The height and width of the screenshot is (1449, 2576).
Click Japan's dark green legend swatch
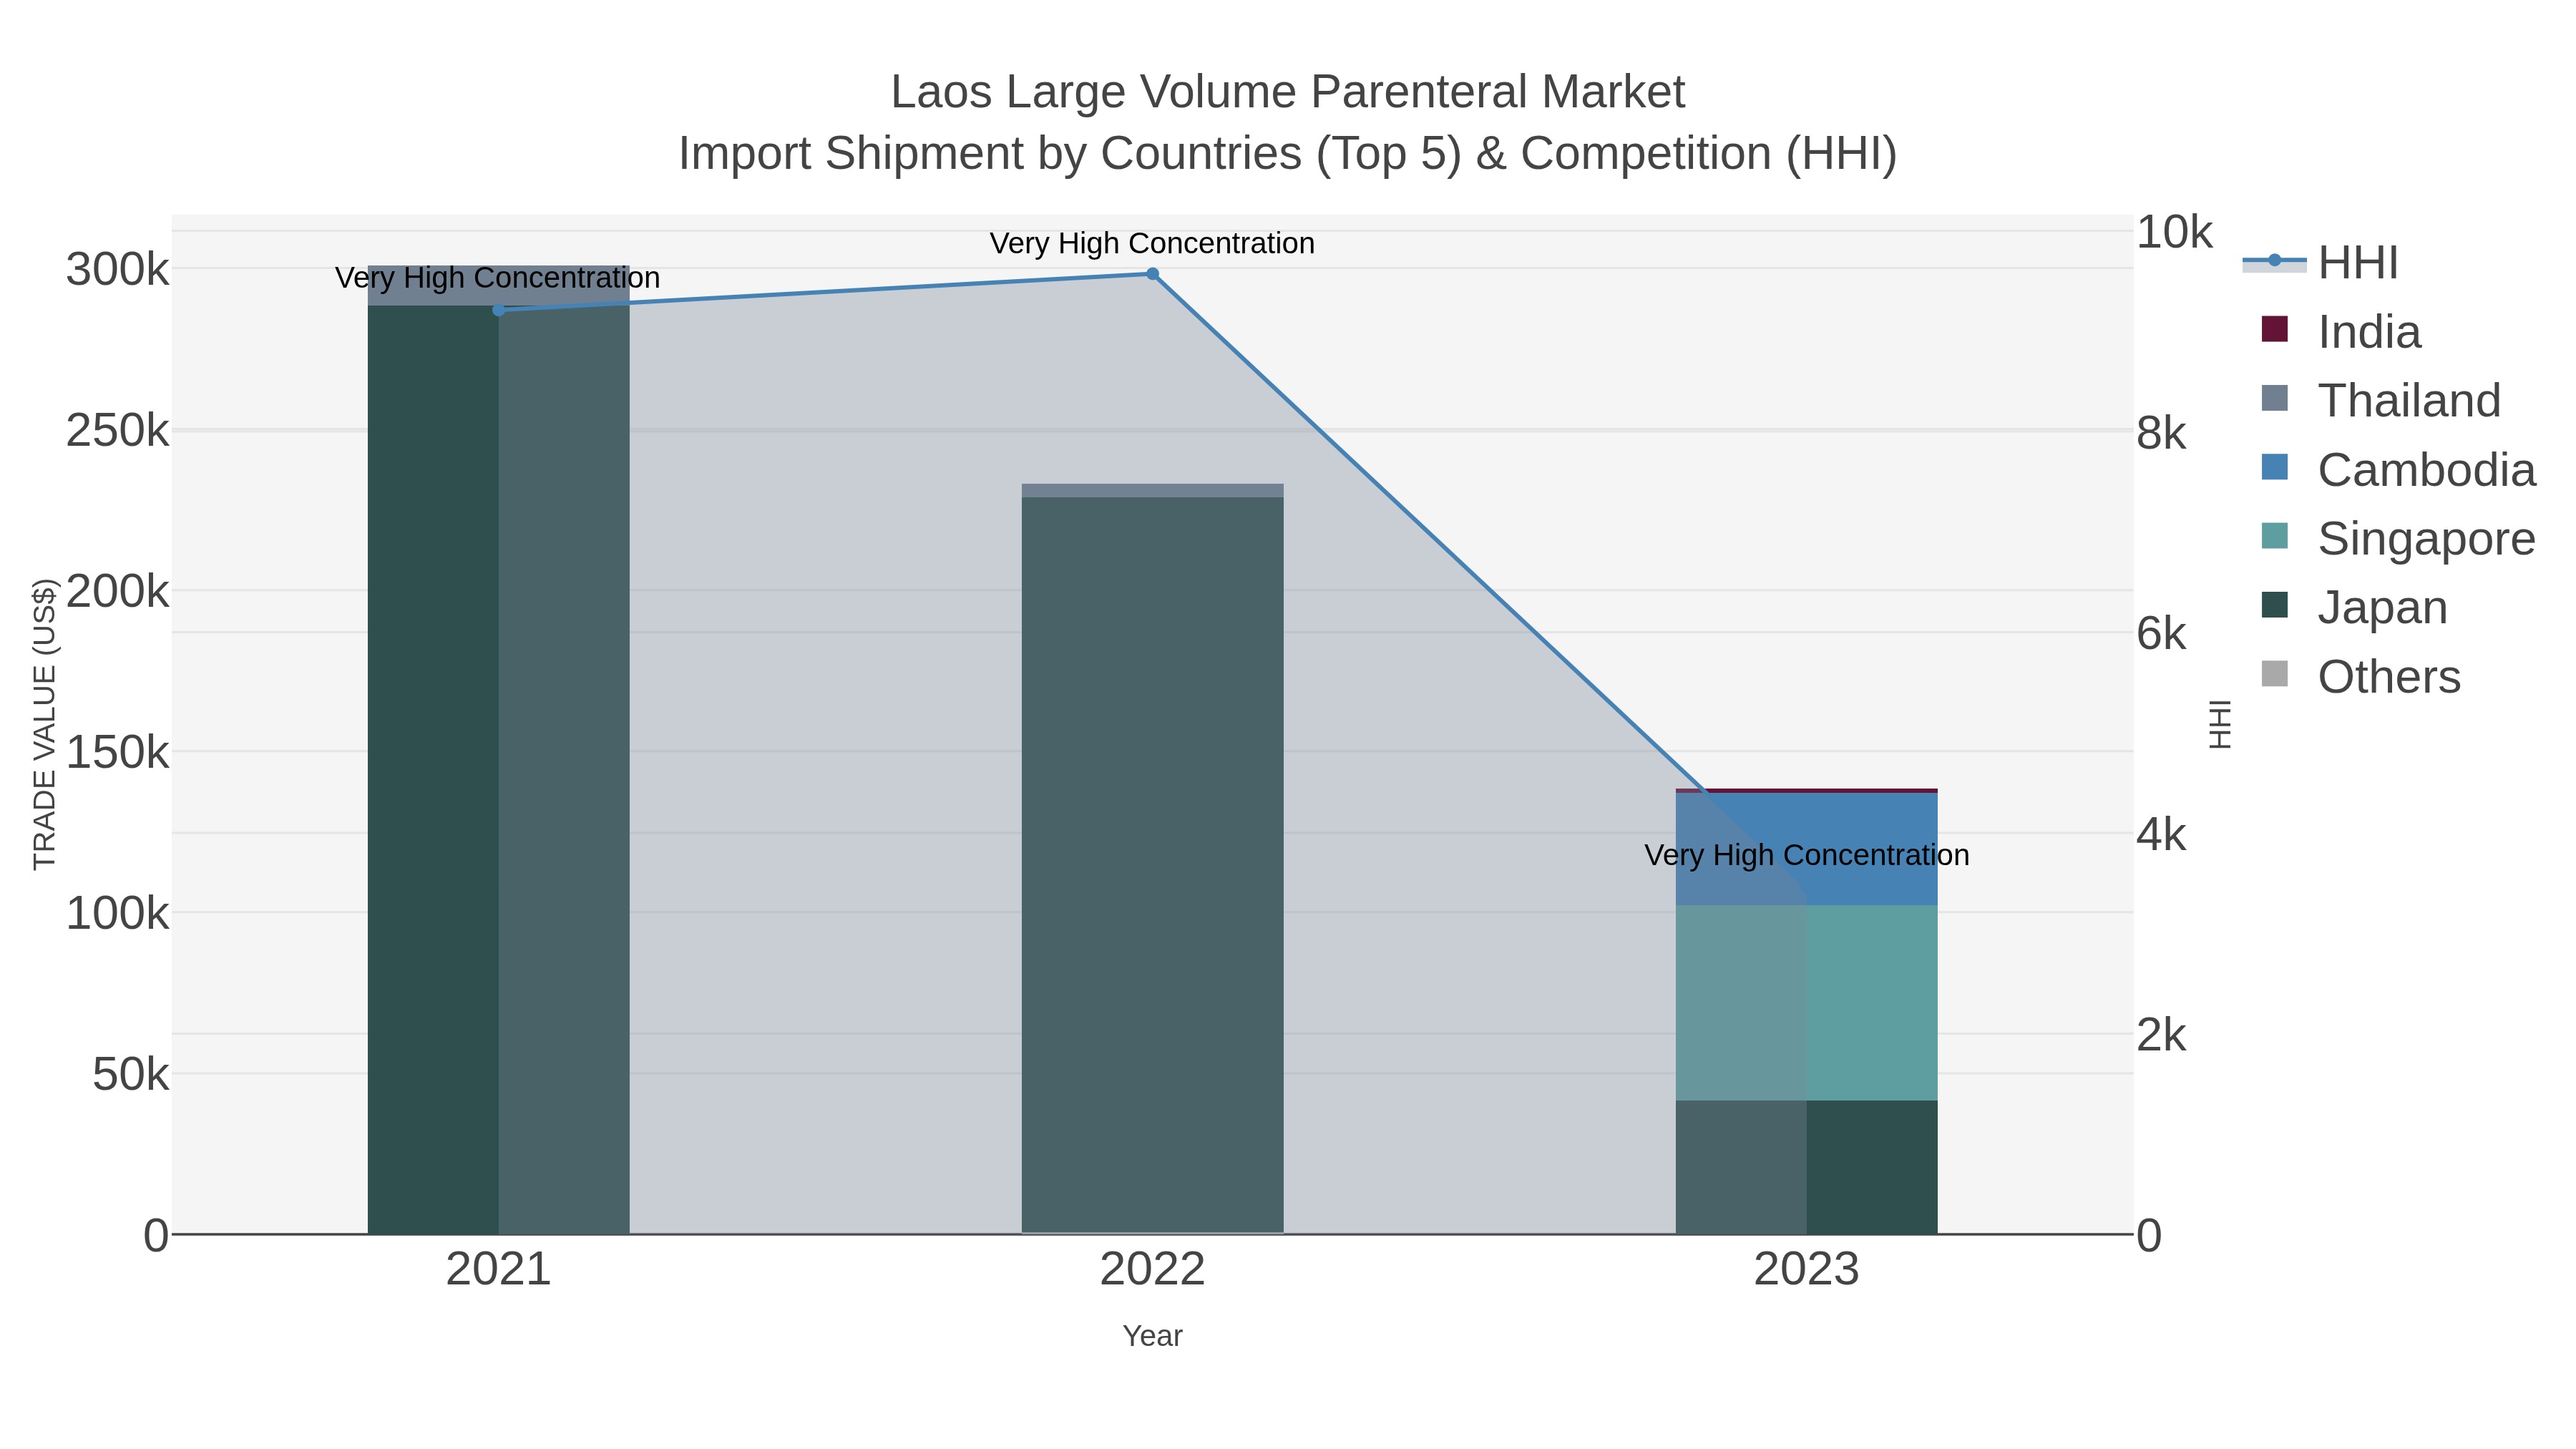click(x=2275, y=605)
